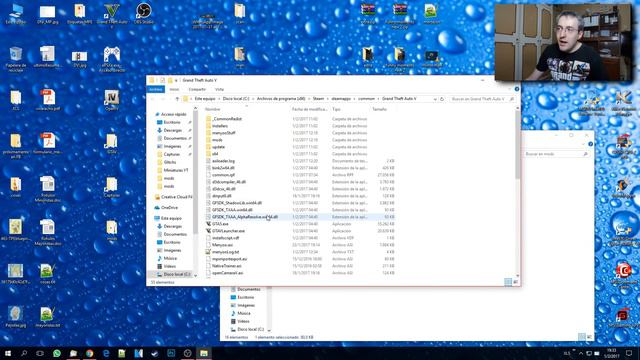Select Descargas under Acceso rápido
640x360 pixels.
click(x=172, y=130)
